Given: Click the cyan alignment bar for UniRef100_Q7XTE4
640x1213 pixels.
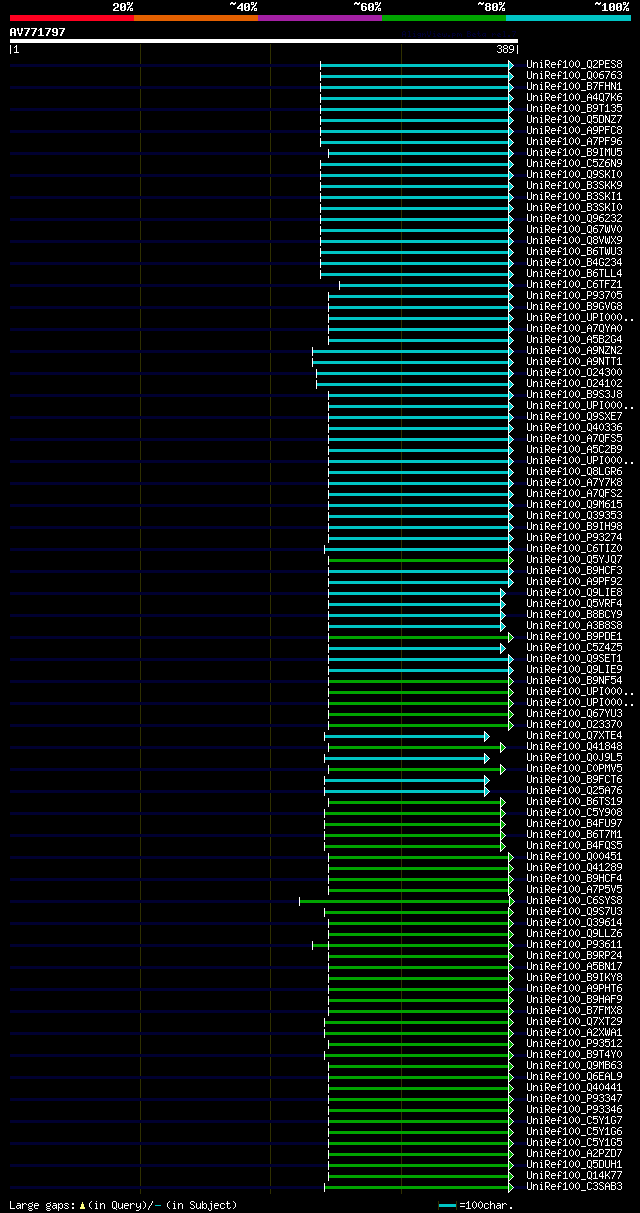Looking at the screenshot, I should (407, 736).
